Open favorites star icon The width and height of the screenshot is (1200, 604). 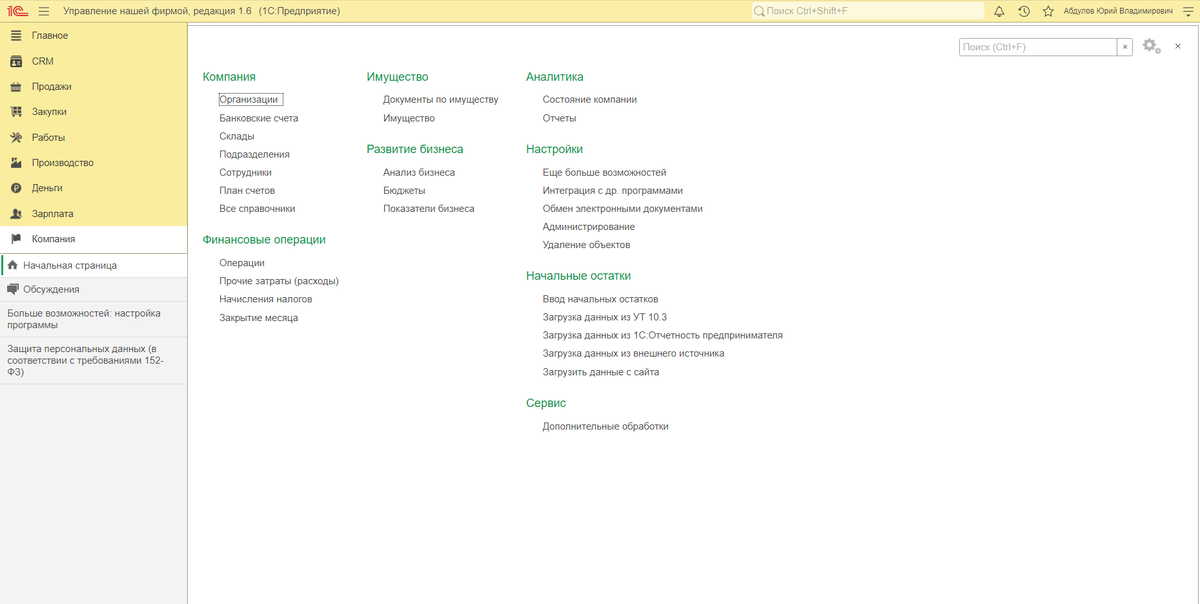pos(1048,11)
